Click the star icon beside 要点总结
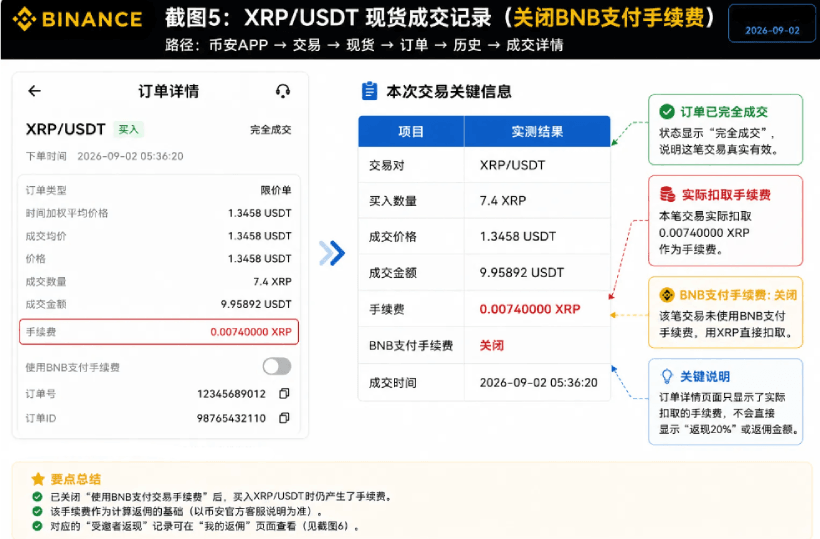 pos(38,479)
